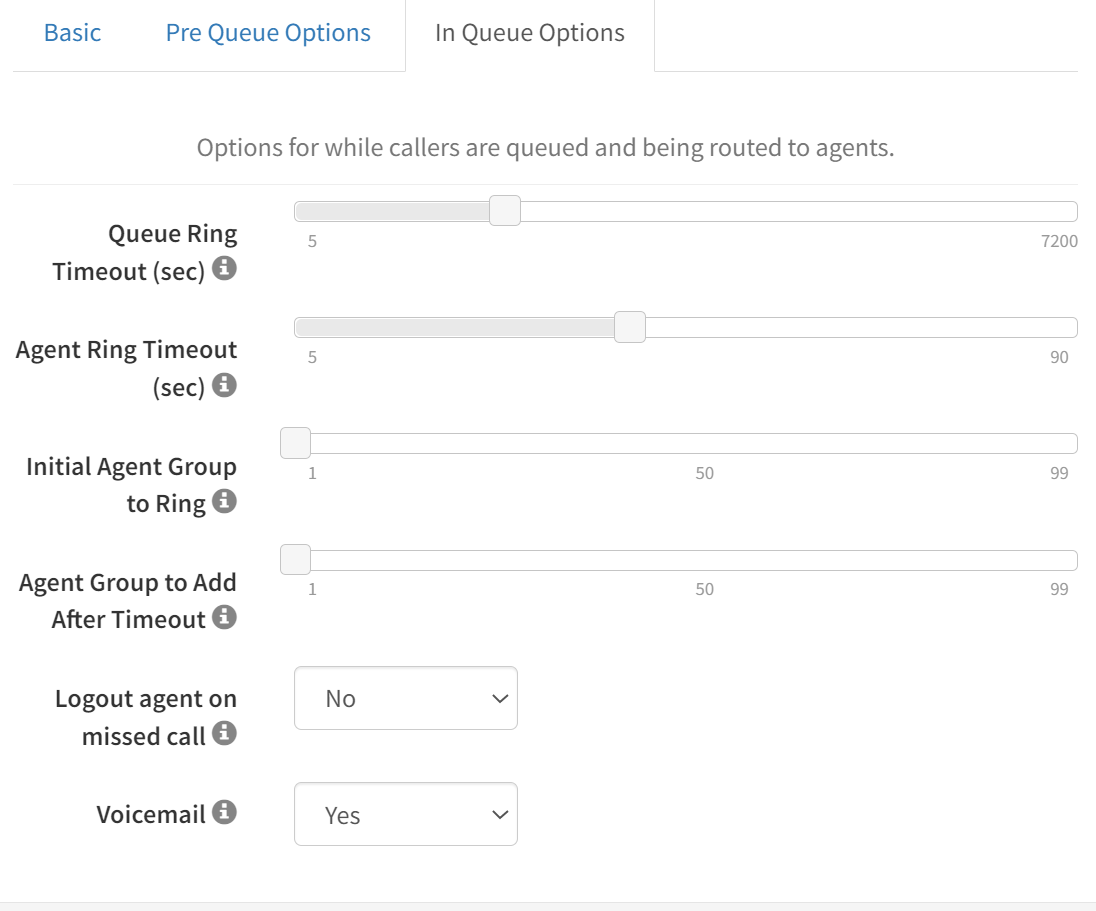This screenshot has height=911, width=1096.
Task: Click the 50 midpoint label under Initial Agent Group slider
Action: click(705, 473)
